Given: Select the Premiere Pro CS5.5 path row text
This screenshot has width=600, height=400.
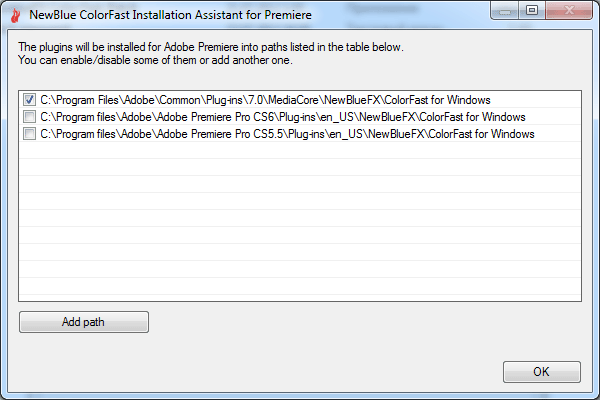Looking at the screenshot, I should (287, 134).
